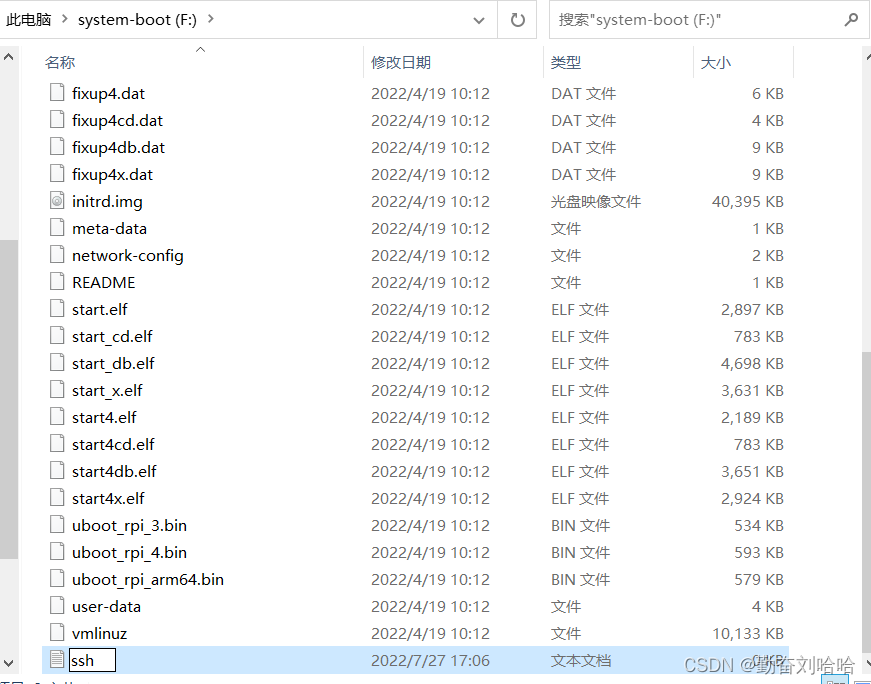Click the ssh filename rename box
Image resolution: width=871 pixels, height=684 pixels.
(92, 660)
